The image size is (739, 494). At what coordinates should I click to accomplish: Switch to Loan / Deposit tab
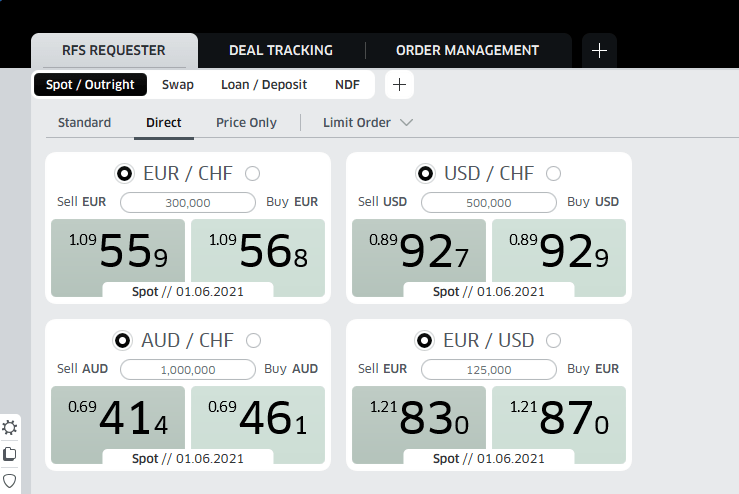pos(264,85)
